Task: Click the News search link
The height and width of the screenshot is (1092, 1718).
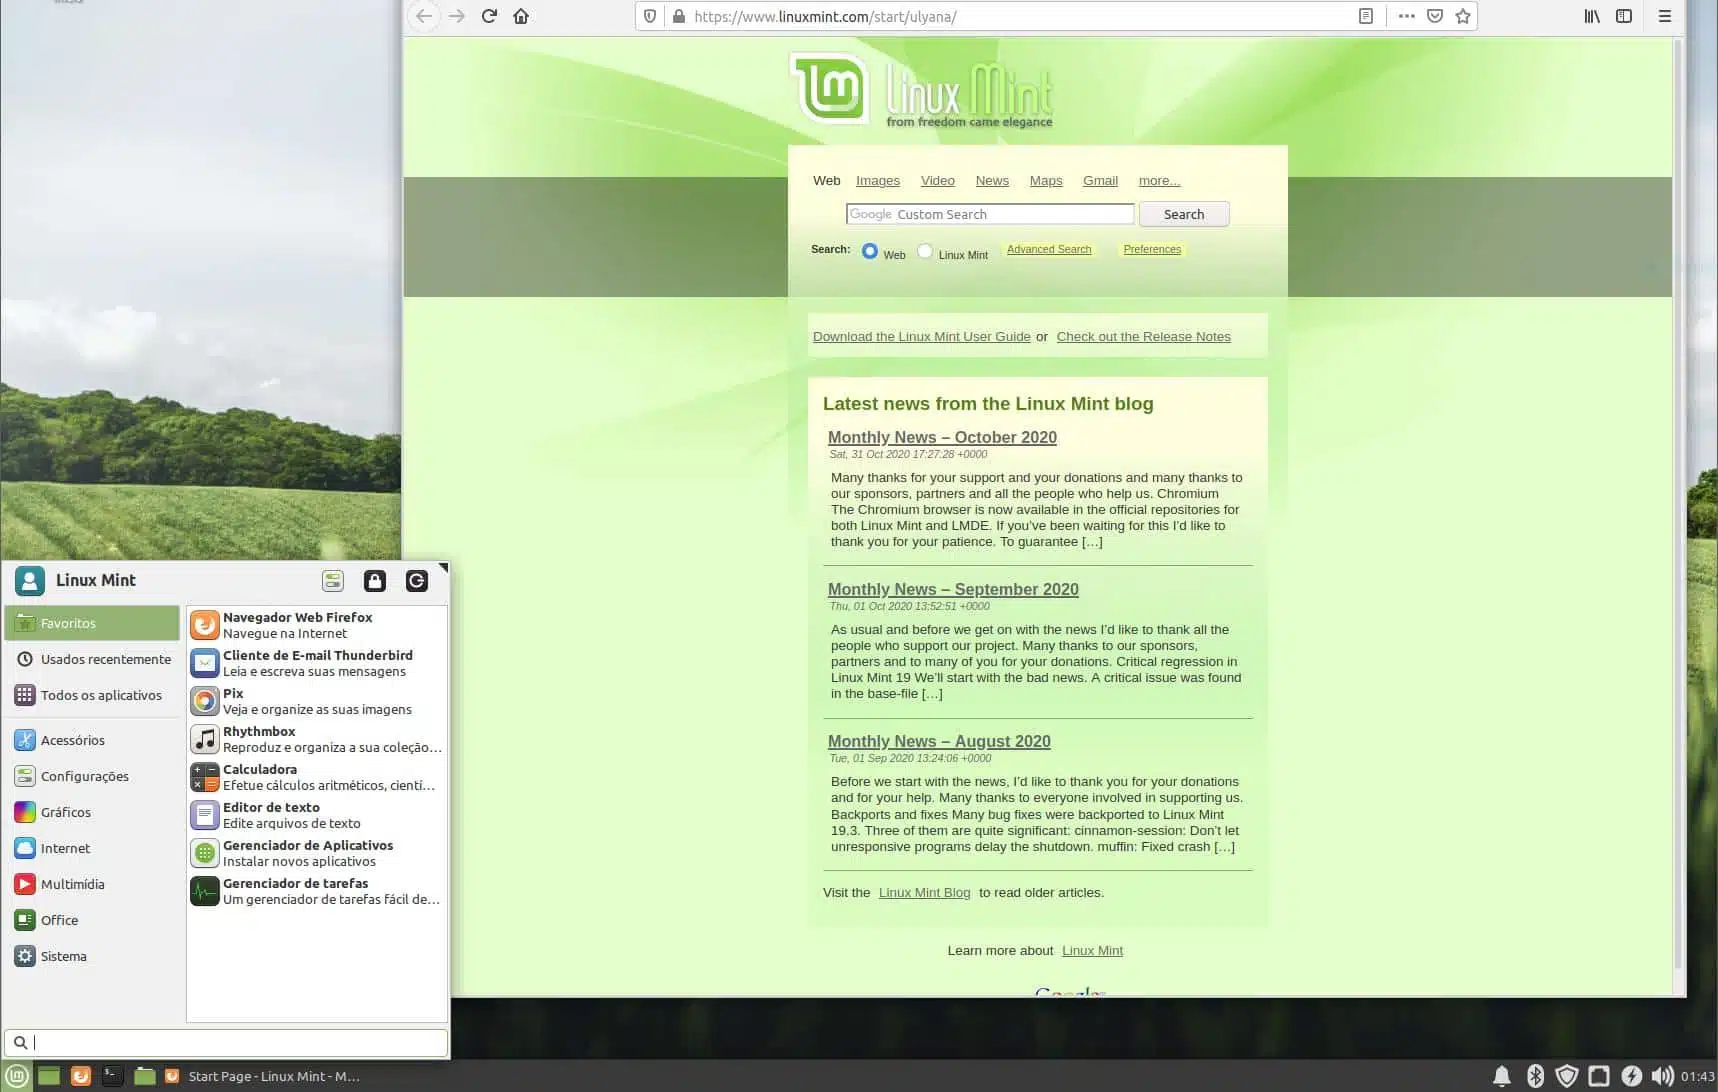Action: [x=992, y=181]
